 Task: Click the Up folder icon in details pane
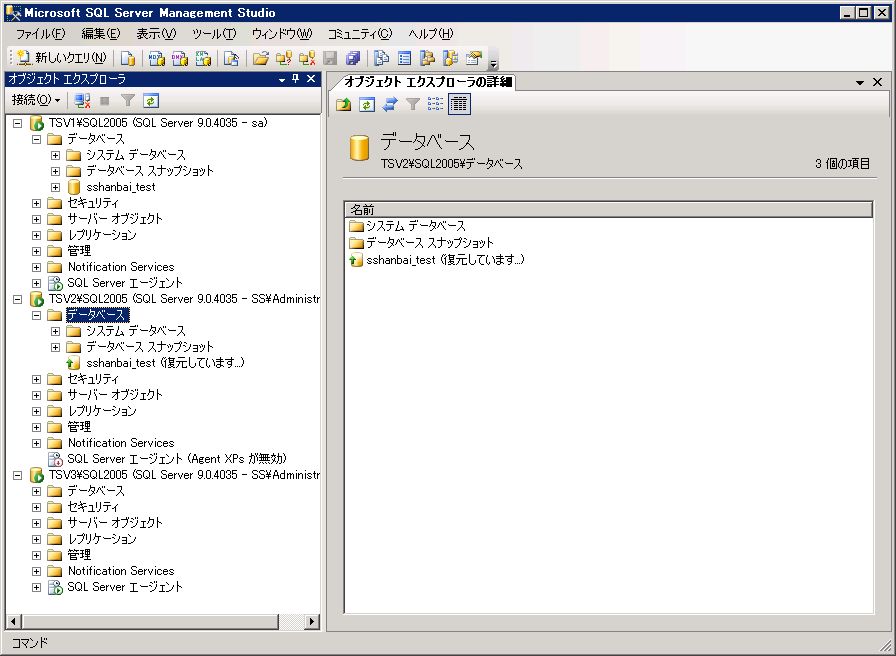pyautogui.click(x=343, y=104)
